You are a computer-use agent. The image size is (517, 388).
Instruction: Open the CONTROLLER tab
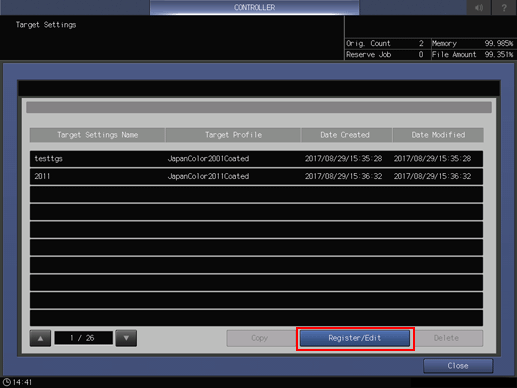[254, 7]
